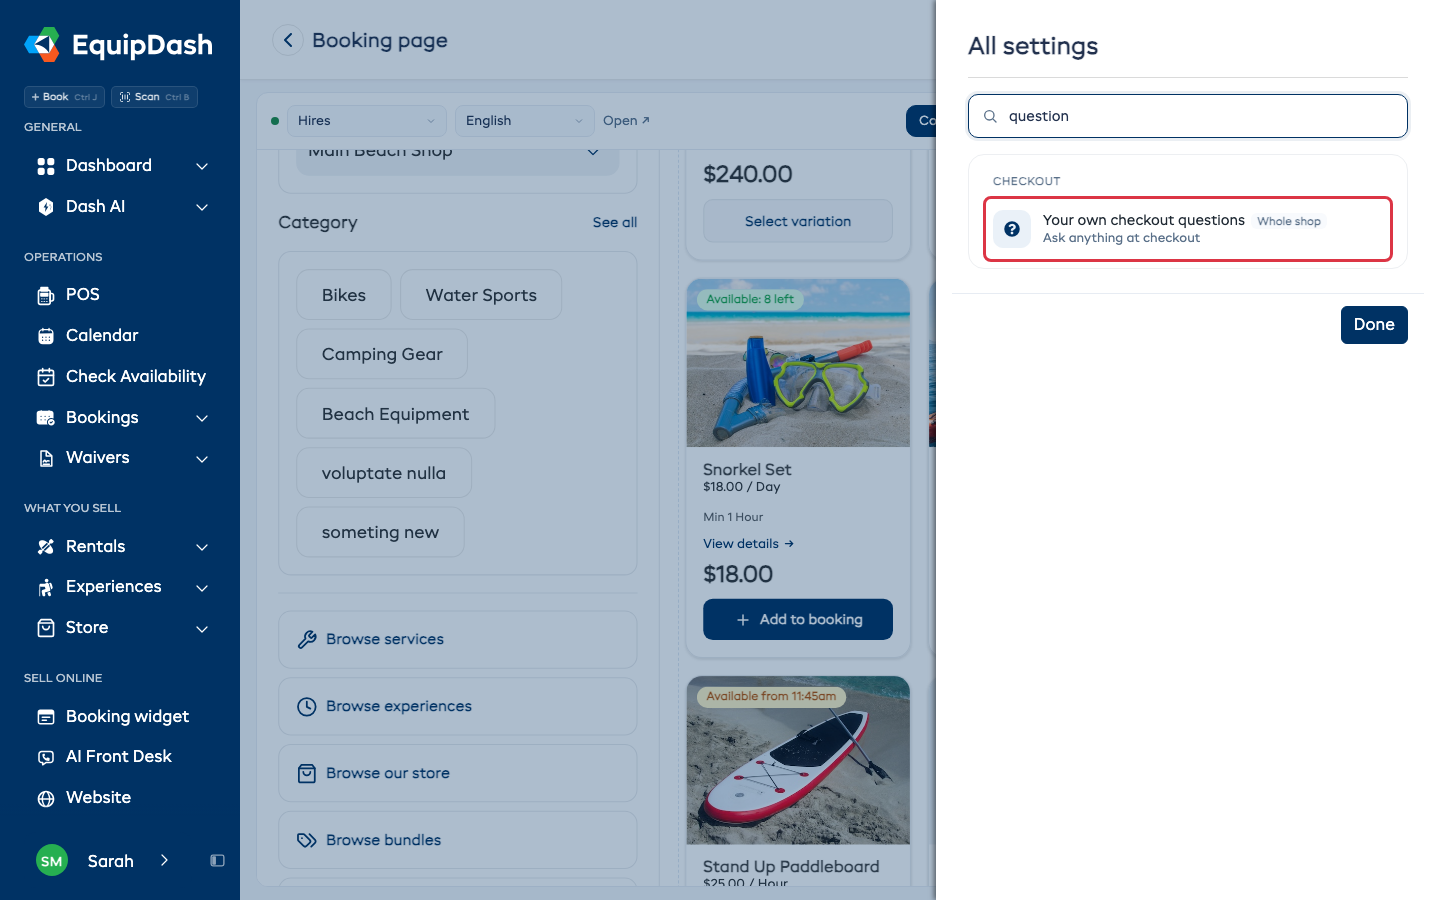
Task: Click Sarah's SM avatar
Action: point(52,861)
